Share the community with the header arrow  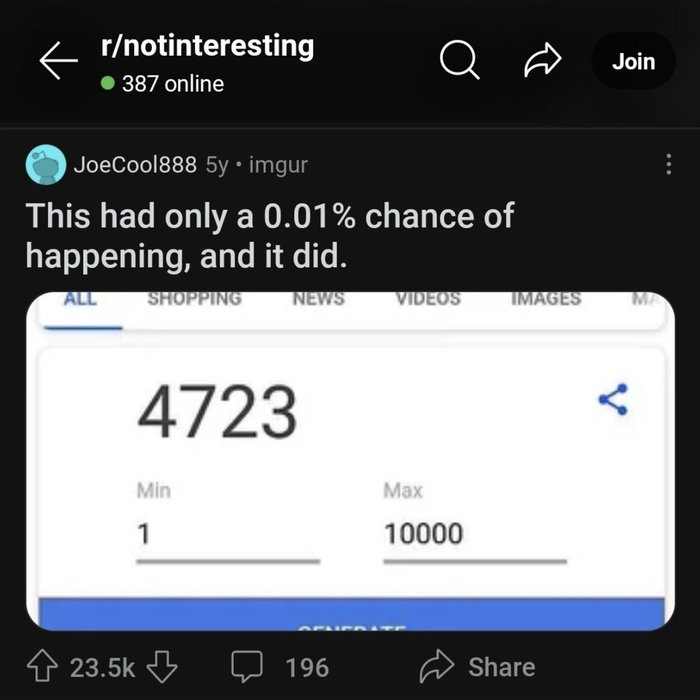[542, 61]
